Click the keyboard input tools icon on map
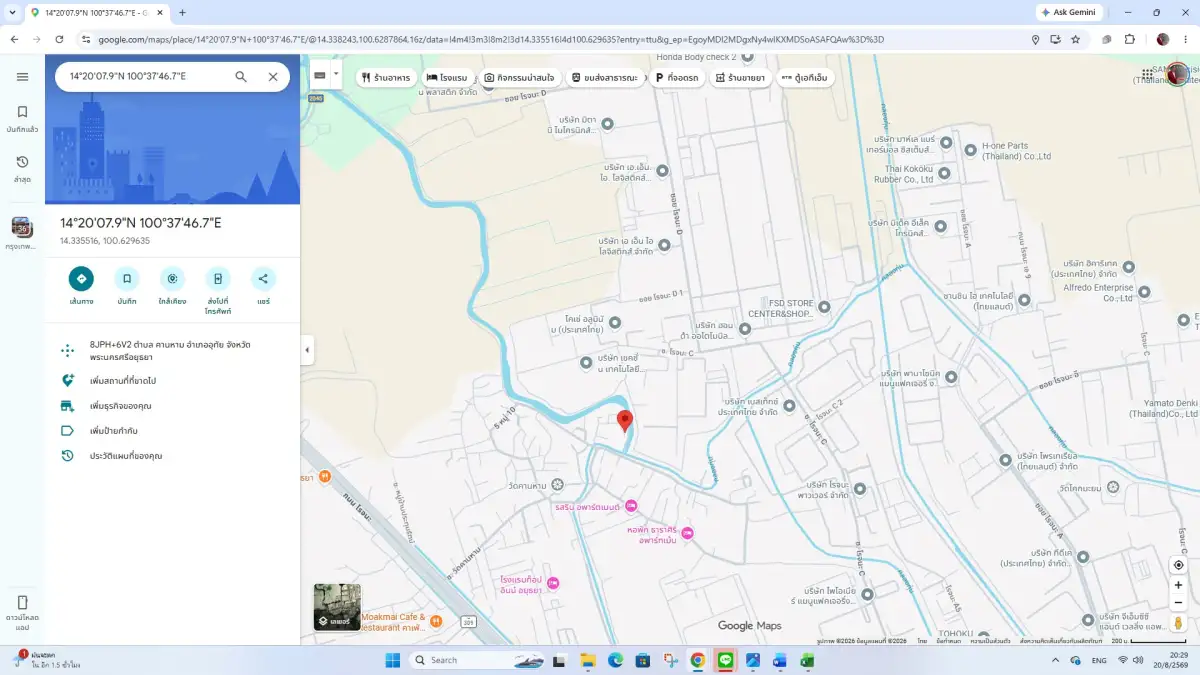 coord(320,75)
